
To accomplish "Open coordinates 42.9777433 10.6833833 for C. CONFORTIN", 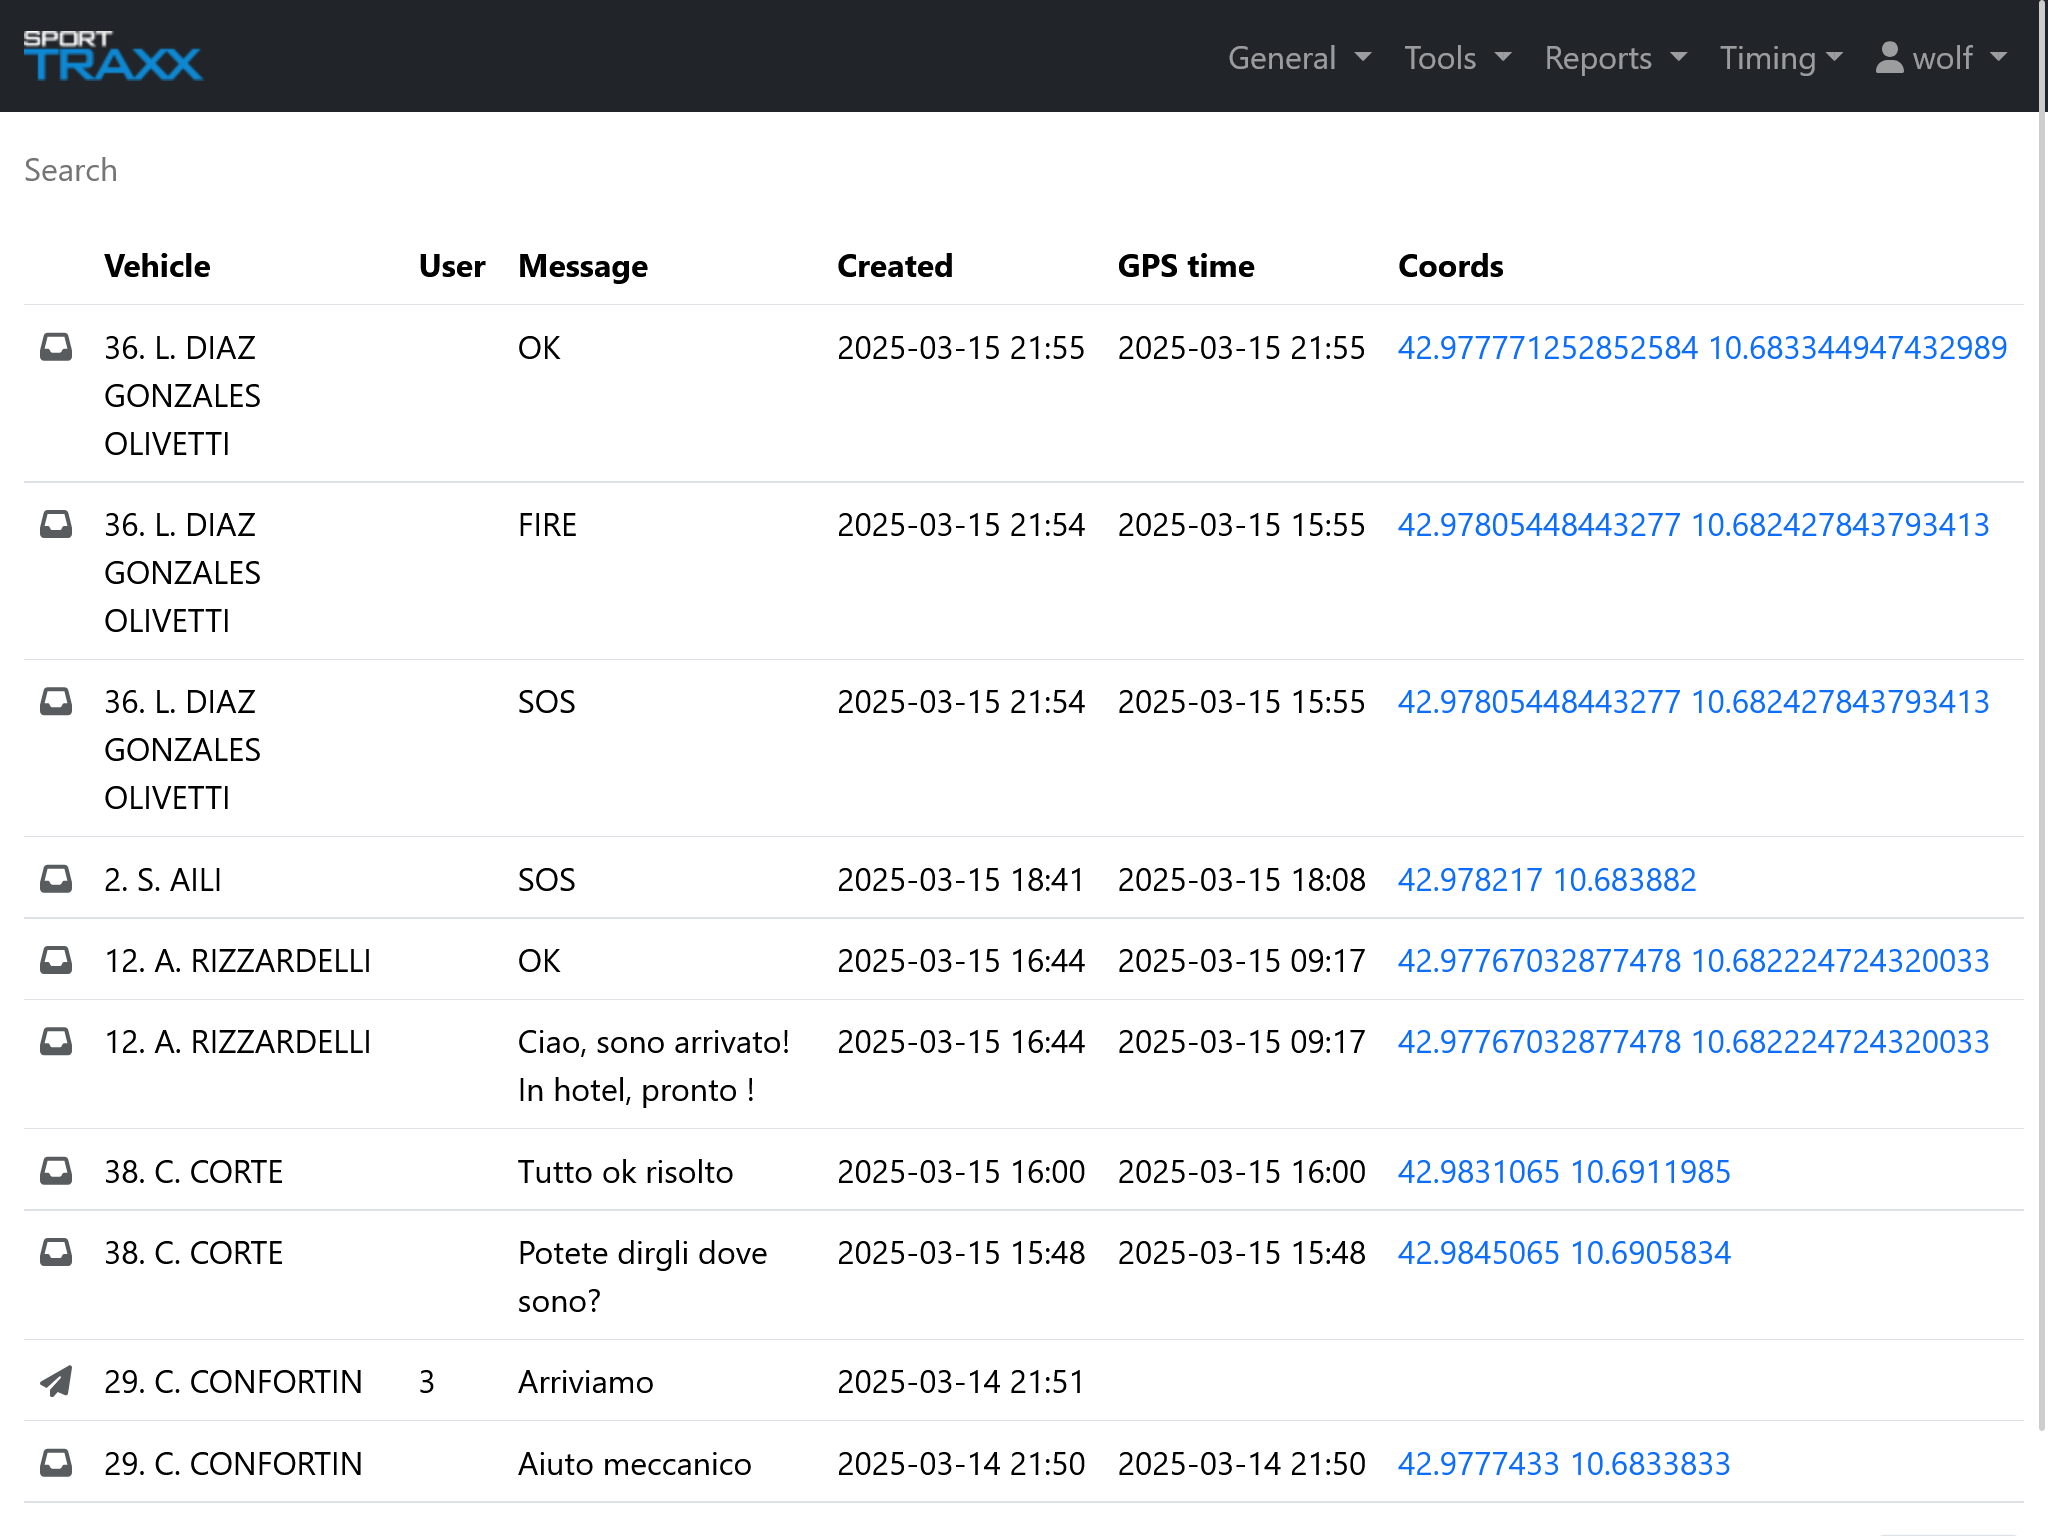I will (x=1563, y=1463).
